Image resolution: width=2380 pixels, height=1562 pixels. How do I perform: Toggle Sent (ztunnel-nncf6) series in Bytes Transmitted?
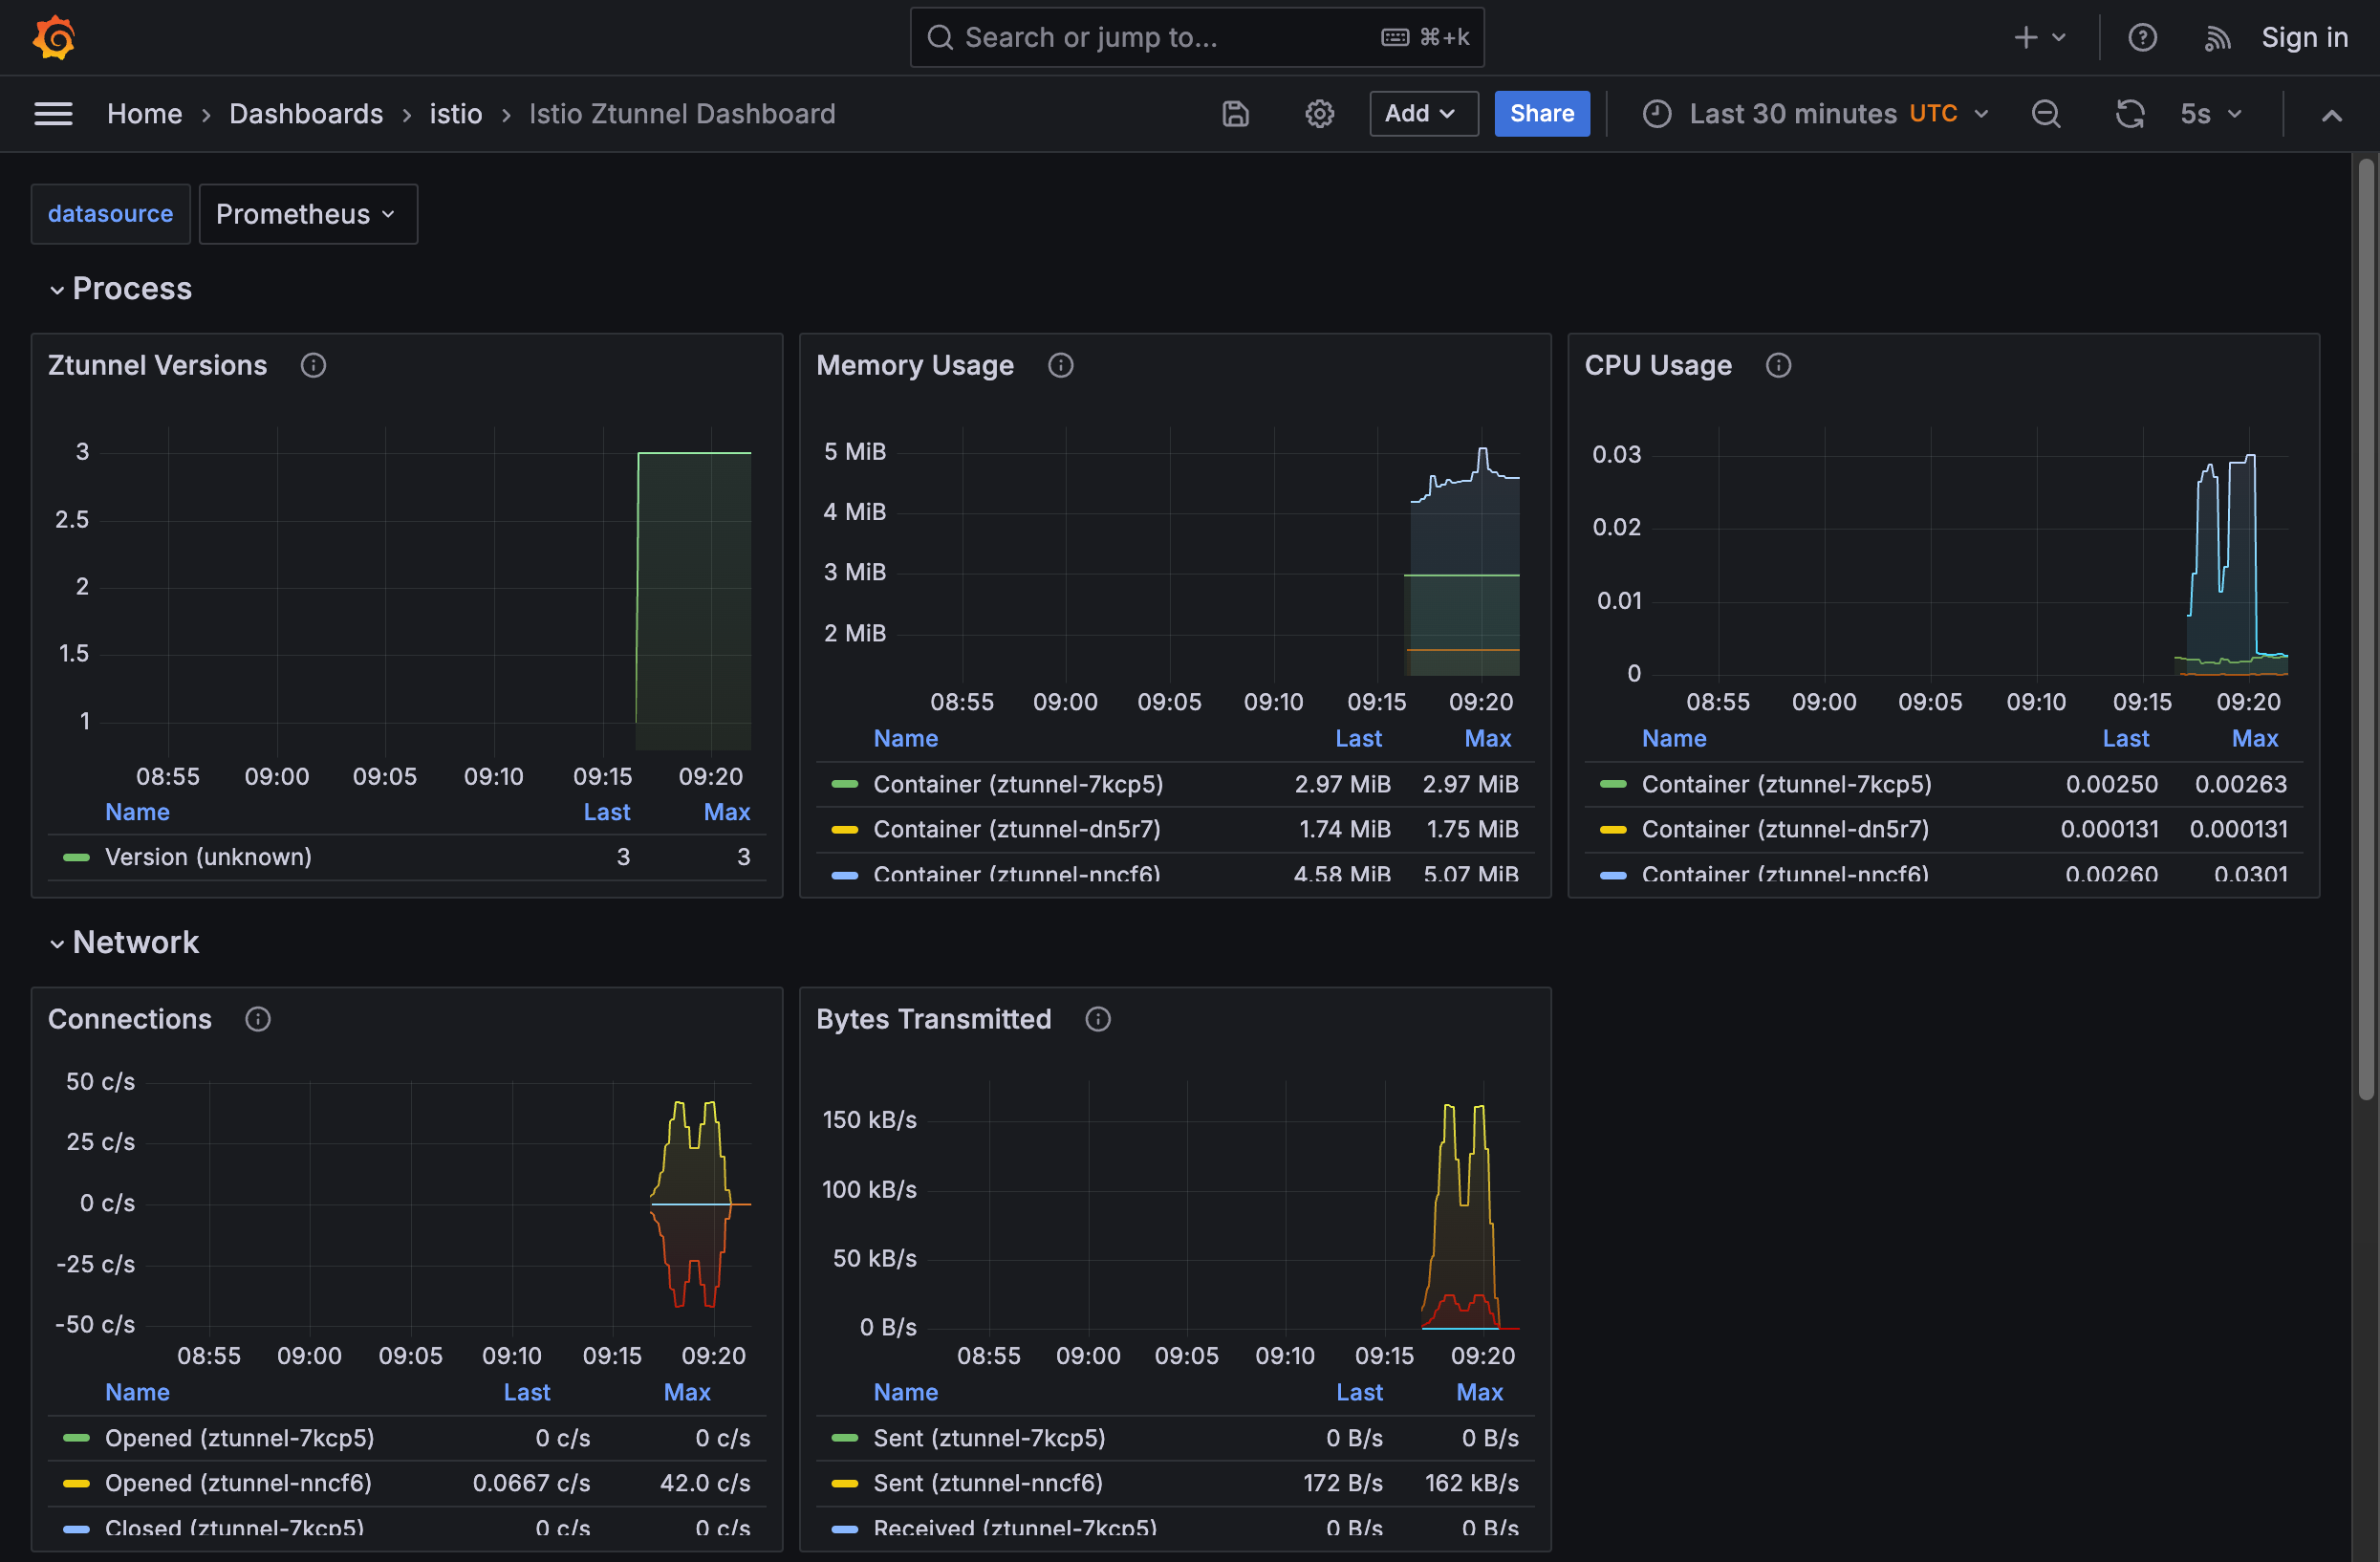[988, 1483]
